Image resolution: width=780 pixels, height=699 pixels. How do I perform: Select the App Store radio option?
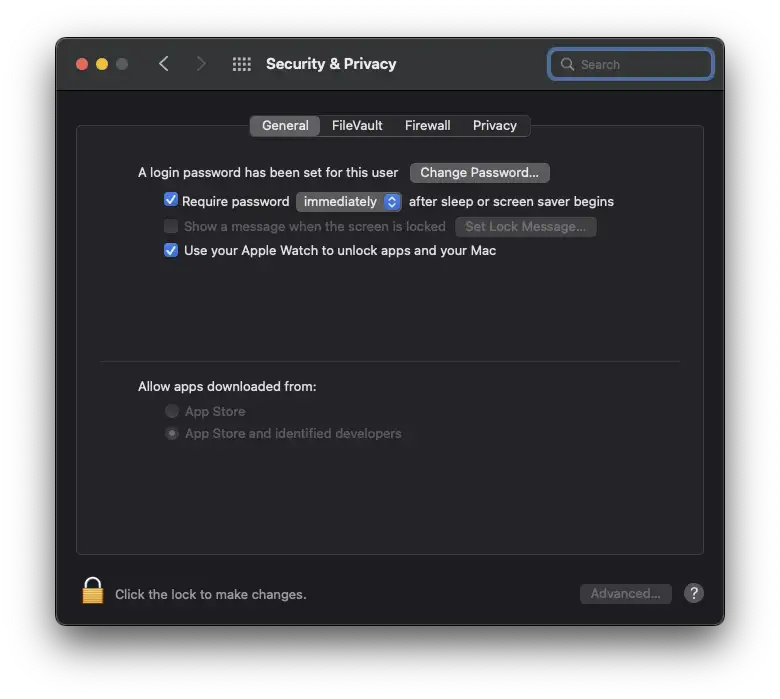click(x=172, y=411)
